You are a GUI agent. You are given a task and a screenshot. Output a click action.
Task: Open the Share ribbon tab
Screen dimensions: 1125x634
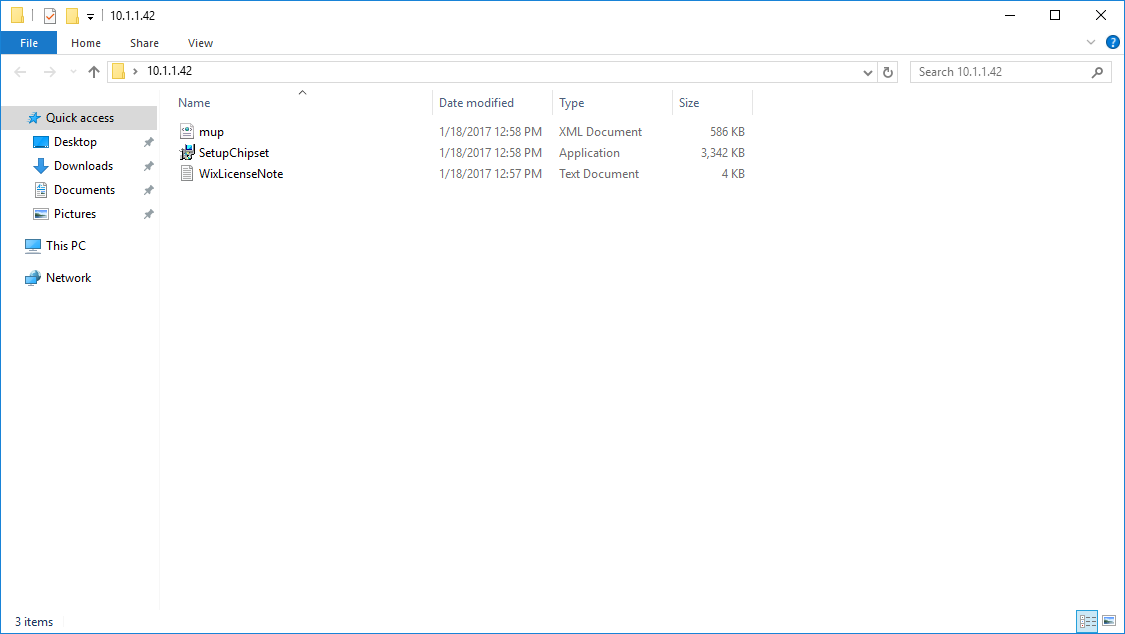[x=144, y=43]
